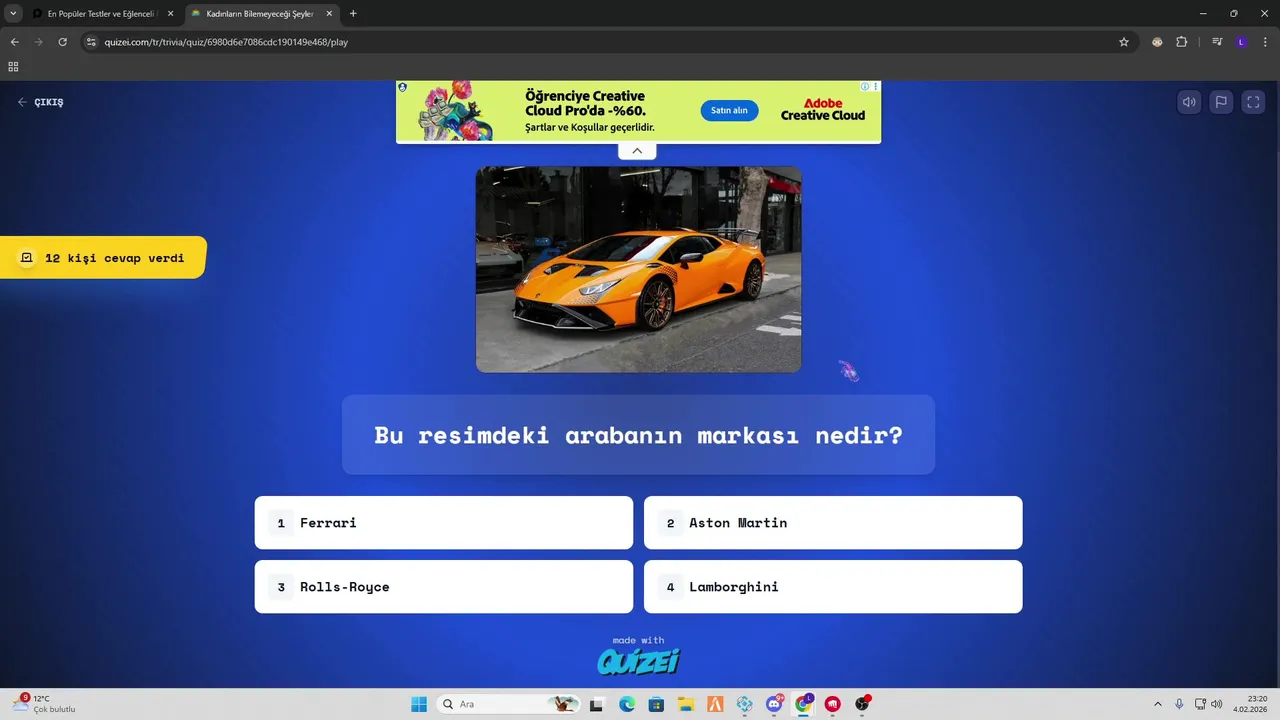Exit the quiz via ÇIKIŞ

(41, 102)
